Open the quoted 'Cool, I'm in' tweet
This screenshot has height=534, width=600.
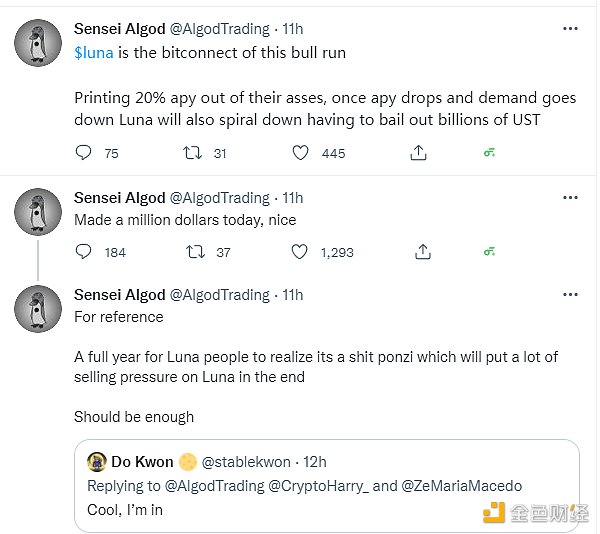point(330,508)
